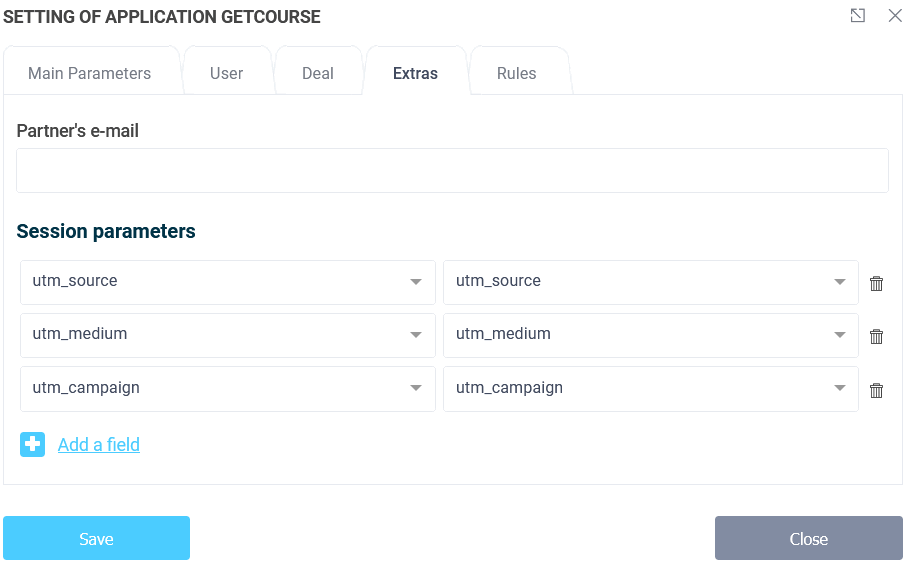Expand the settings dialog to full size
Image resolution: width=907 pixels, height=564 pixels.
[858, 16]
